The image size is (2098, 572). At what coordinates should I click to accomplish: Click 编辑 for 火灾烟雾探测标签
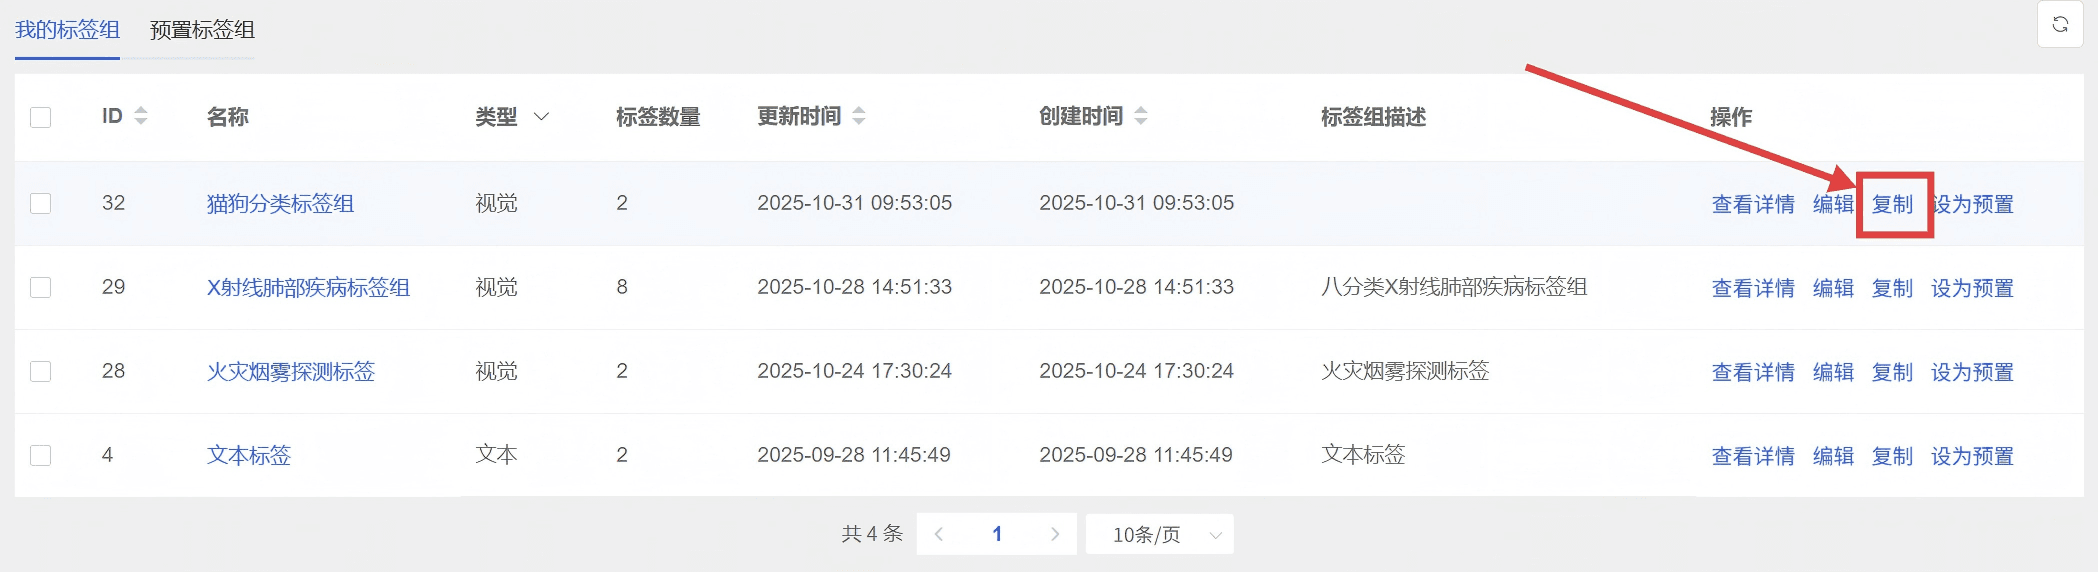point(1833,372)
